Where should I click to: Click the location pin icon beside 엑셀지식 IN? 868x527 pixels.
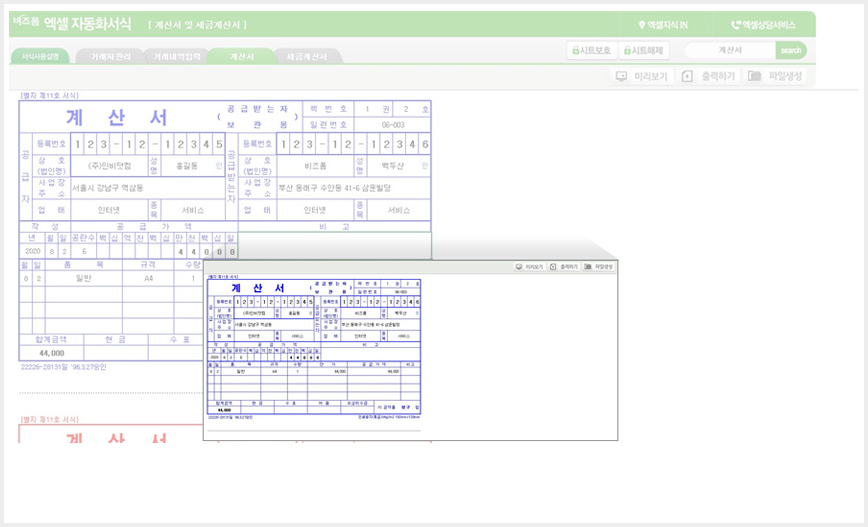pos(642,25)
